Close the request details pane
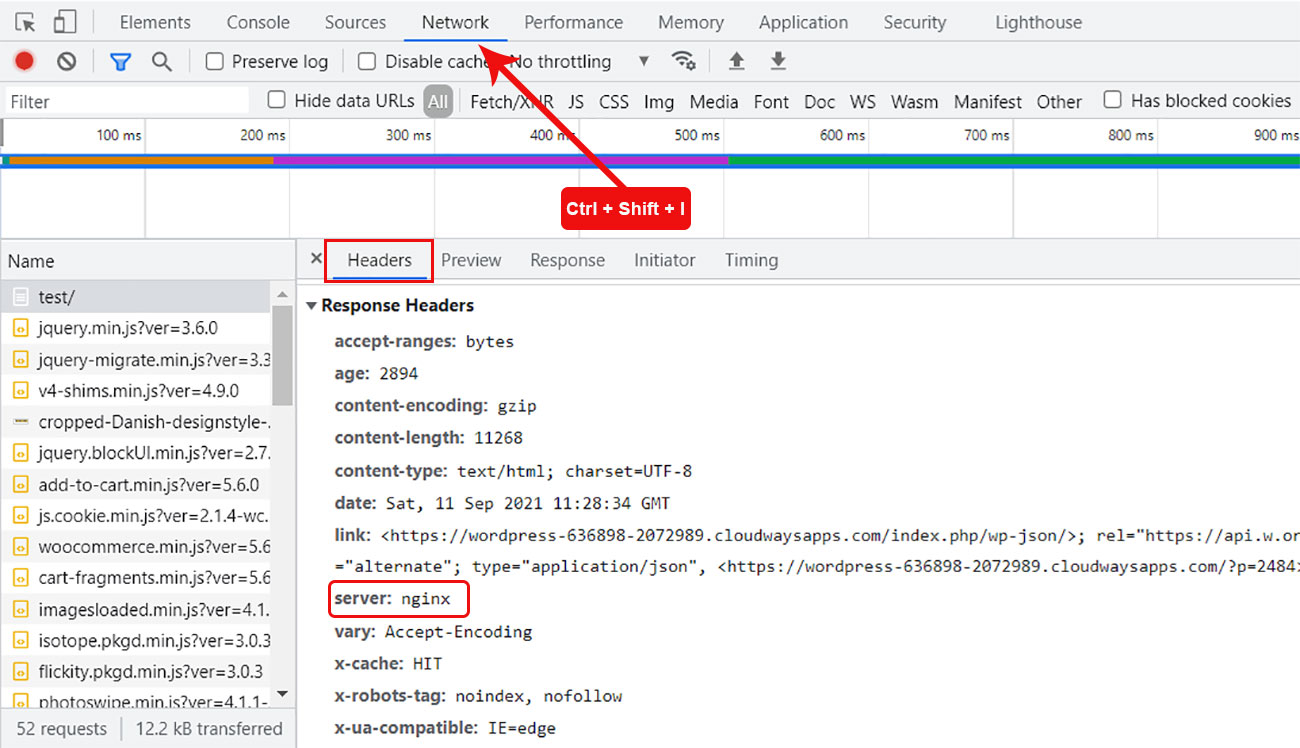Viewport: 1300px width, 748px height. point(316,259)
